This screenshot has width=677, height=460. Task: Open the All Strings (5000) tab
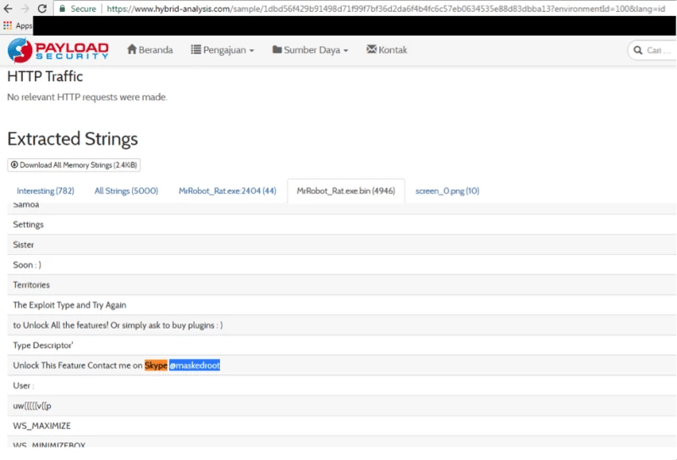126,191
